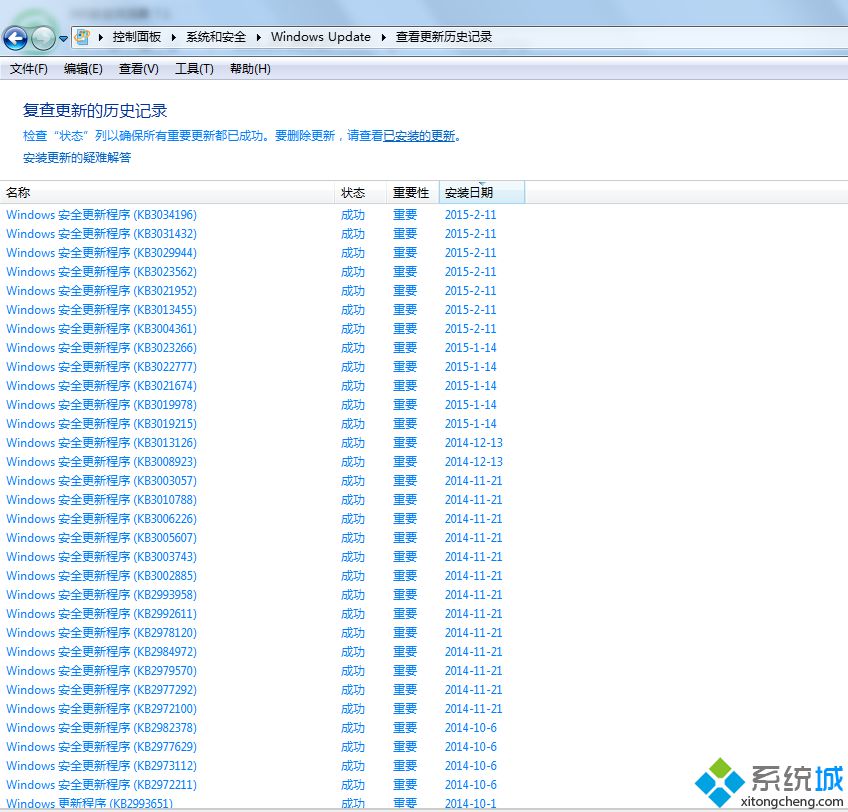The image size is (848, 812).
Task: Expand the arrow after 控制面板 breadcrumb
Action: [174, 37]
